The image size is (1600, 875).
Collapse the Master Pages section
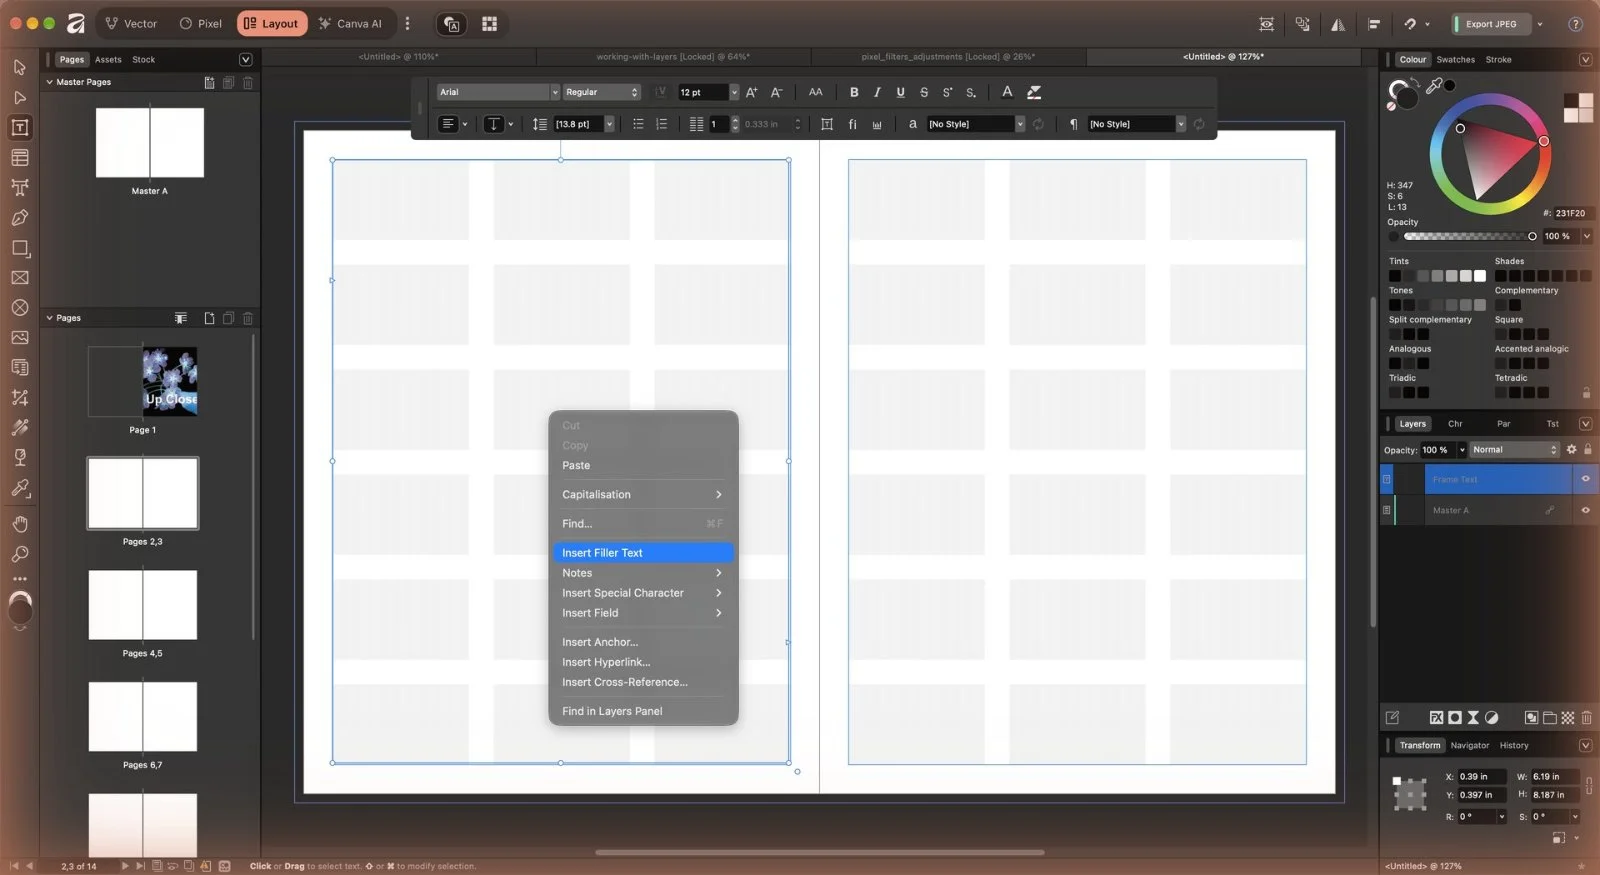[50, 82]
